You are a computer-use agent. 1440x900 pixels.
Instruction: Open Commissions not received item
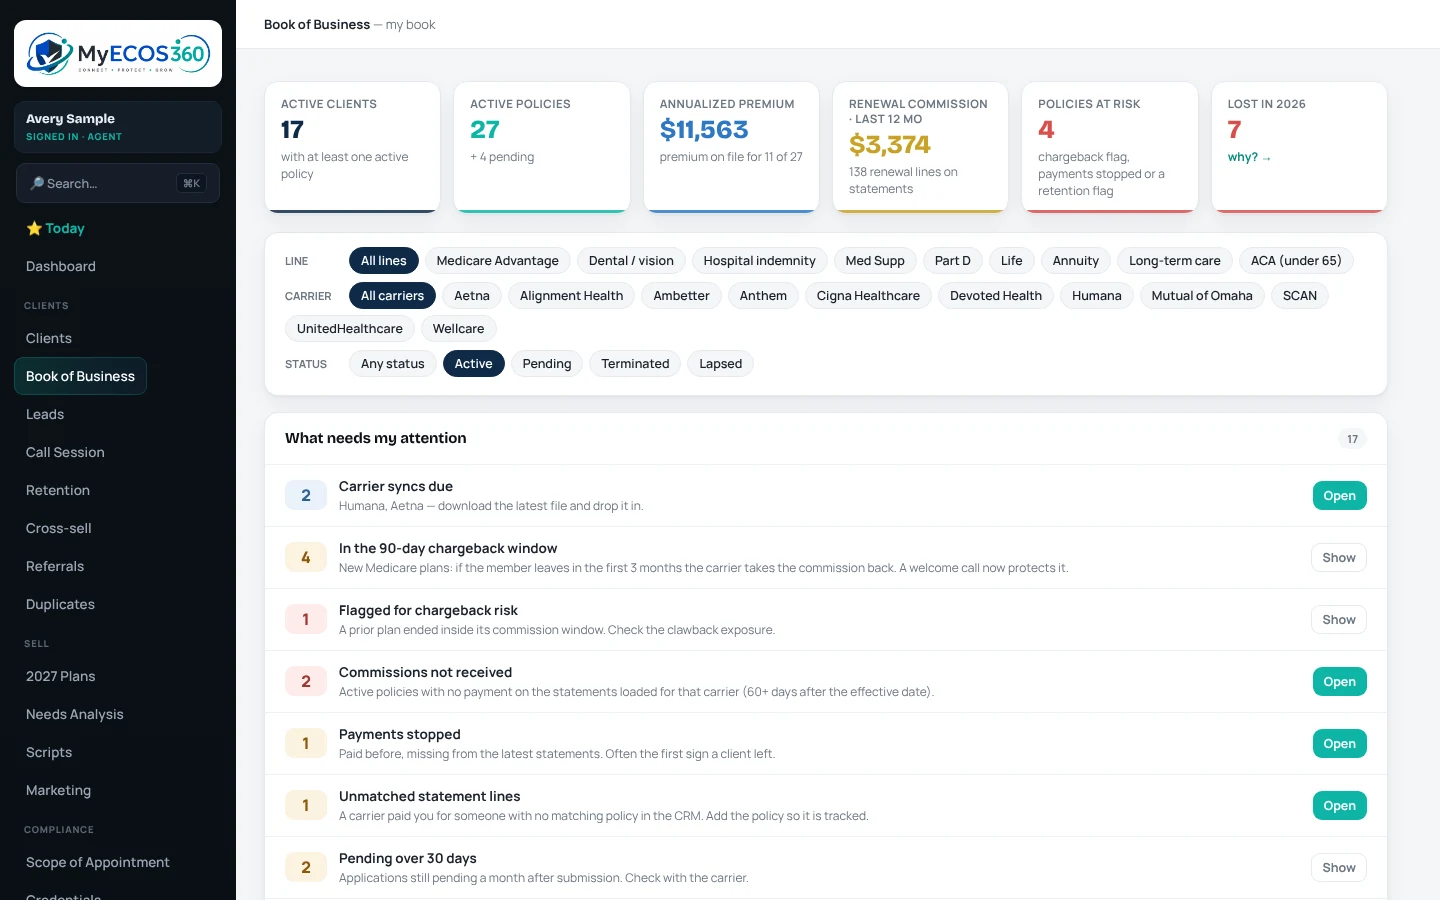click(1339, 682)
